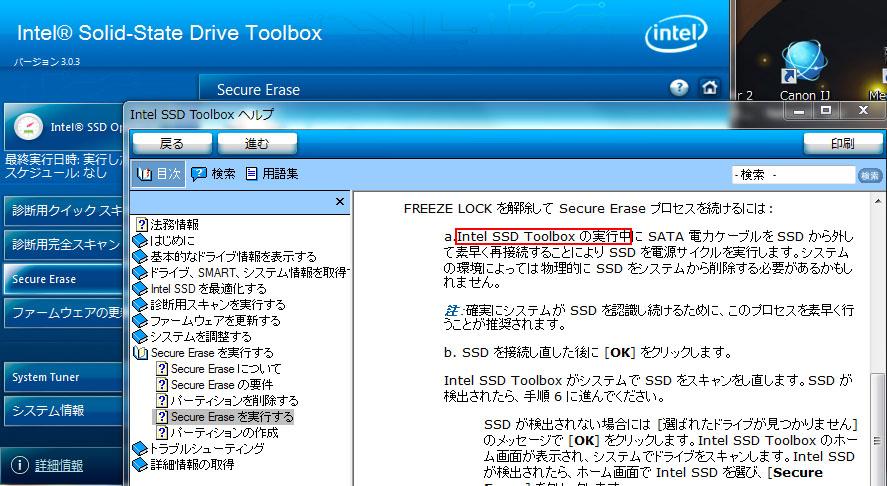The width and height of the screenshot is (887, 486).
Task: Close the help contents pane with X
Action: coord(339,201)
